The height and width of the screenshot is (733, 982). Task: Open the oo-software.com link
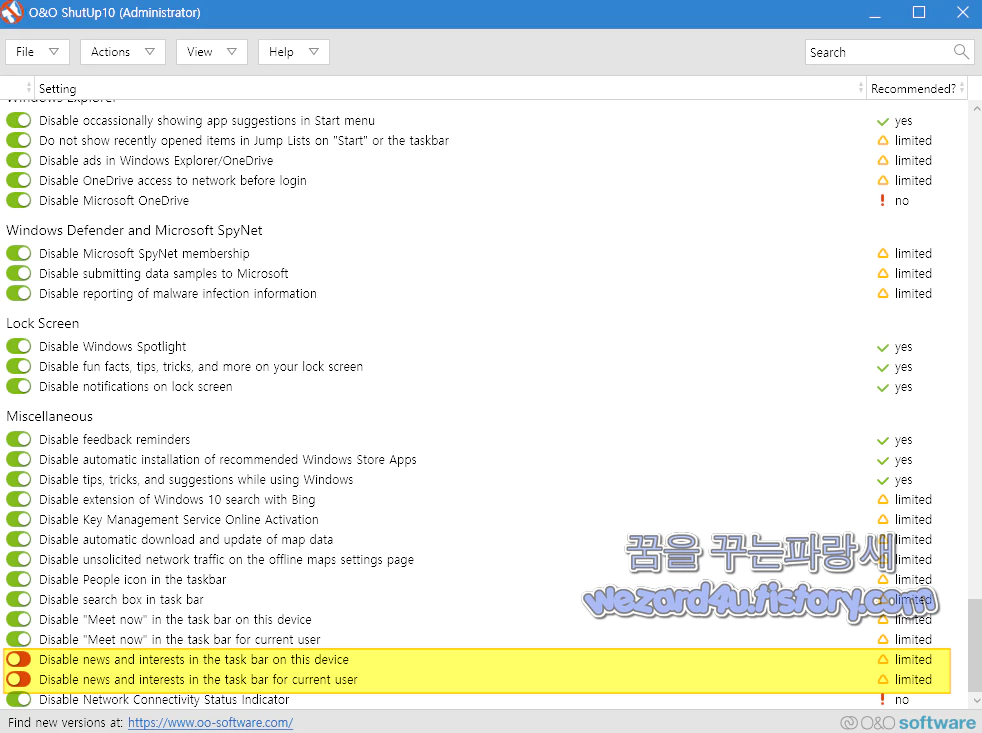210,722
